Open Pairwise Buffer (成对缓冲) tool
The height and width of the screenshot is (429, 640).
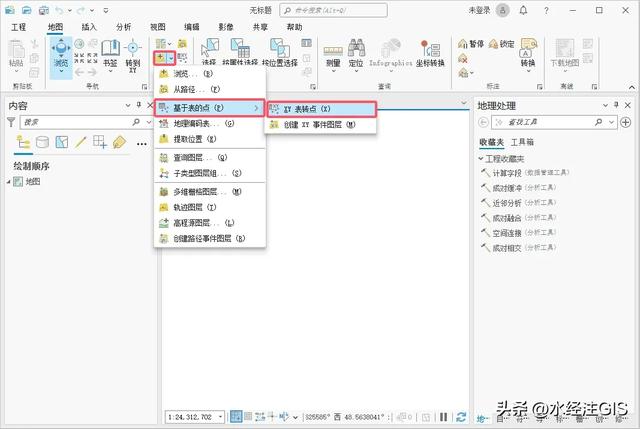[518, 188]
